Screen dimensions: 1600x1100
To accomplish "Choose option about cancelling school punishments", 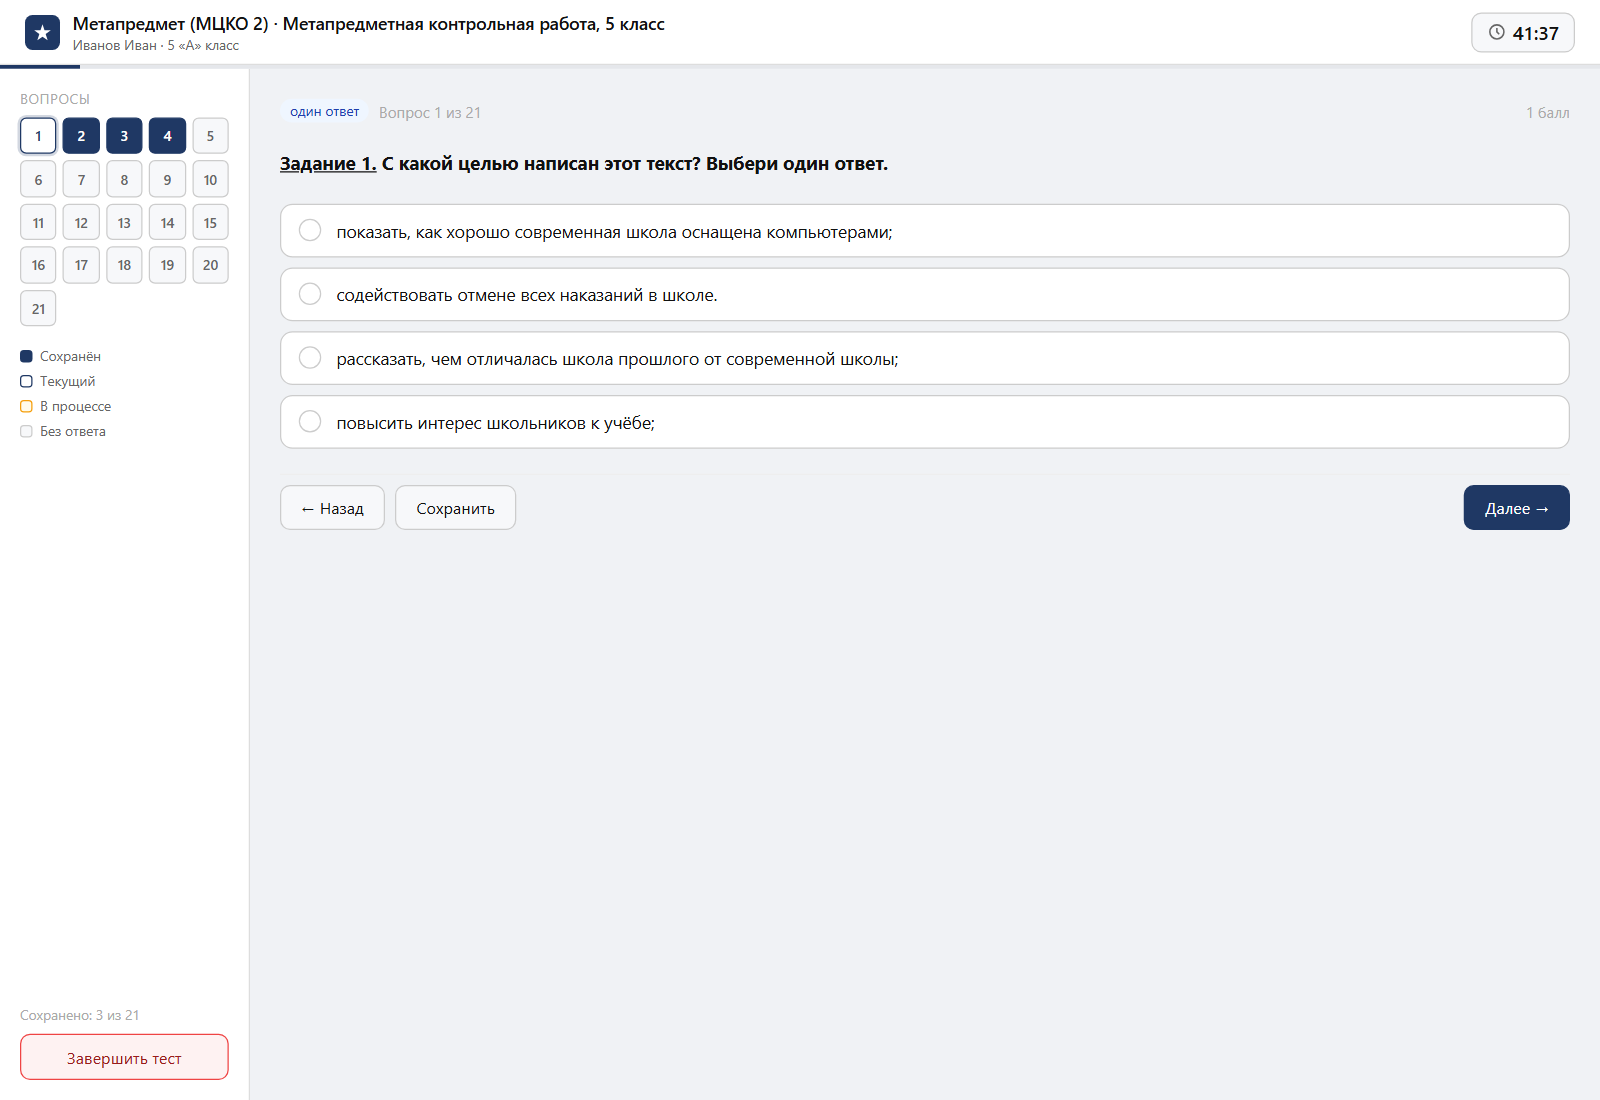I will pyautogui.click(x=925, y=295).
